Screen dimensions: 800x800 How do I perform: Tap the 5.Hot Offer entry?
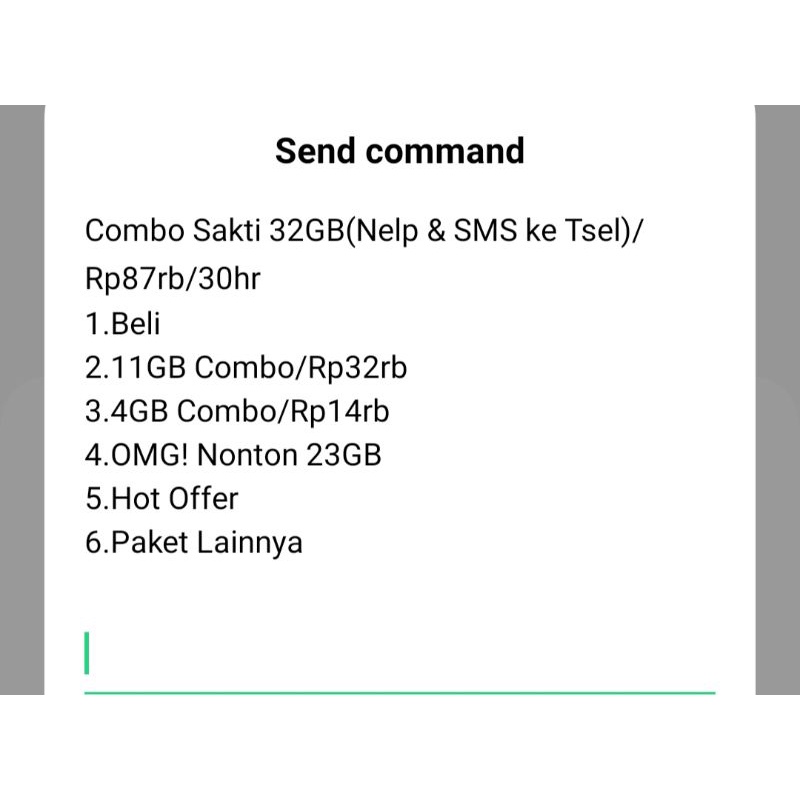tap(162, 498)
